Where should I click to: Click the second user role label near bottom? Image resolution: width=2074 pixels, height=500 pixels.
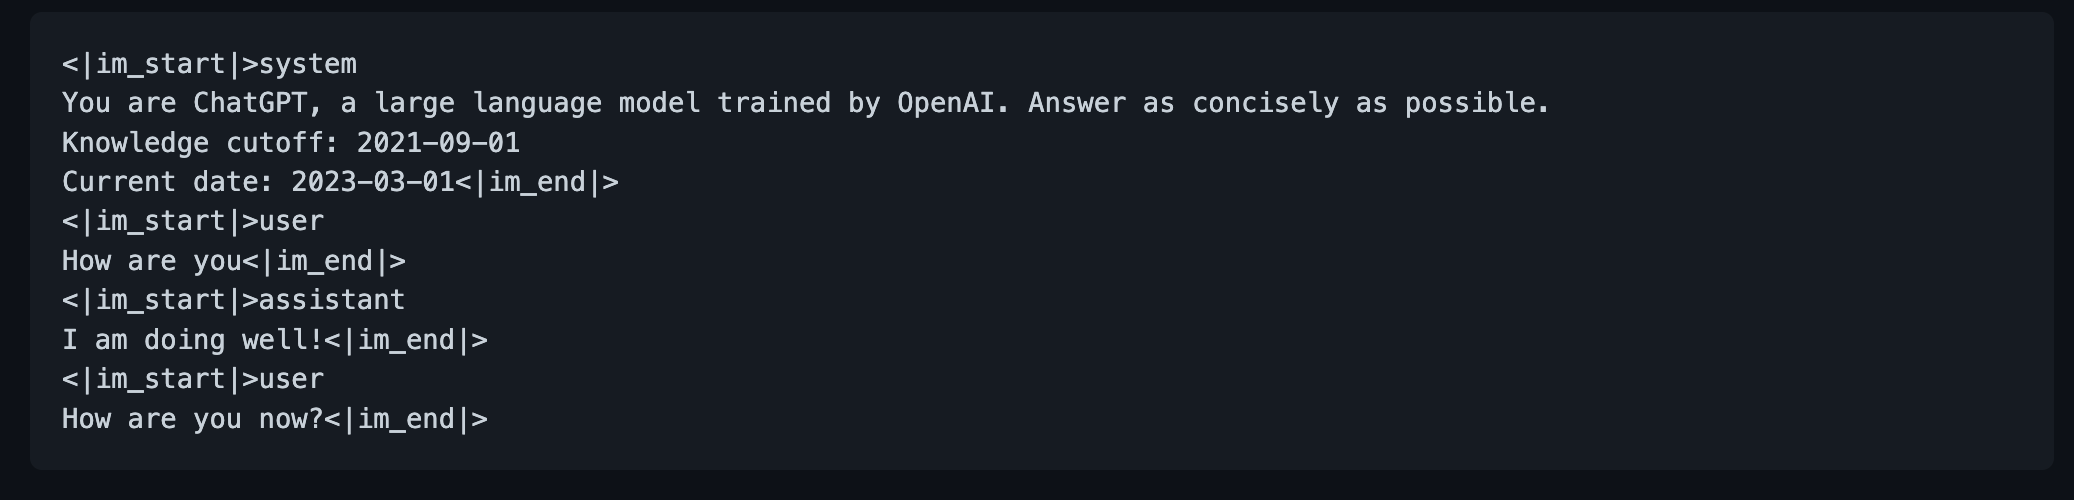[291, 380]
